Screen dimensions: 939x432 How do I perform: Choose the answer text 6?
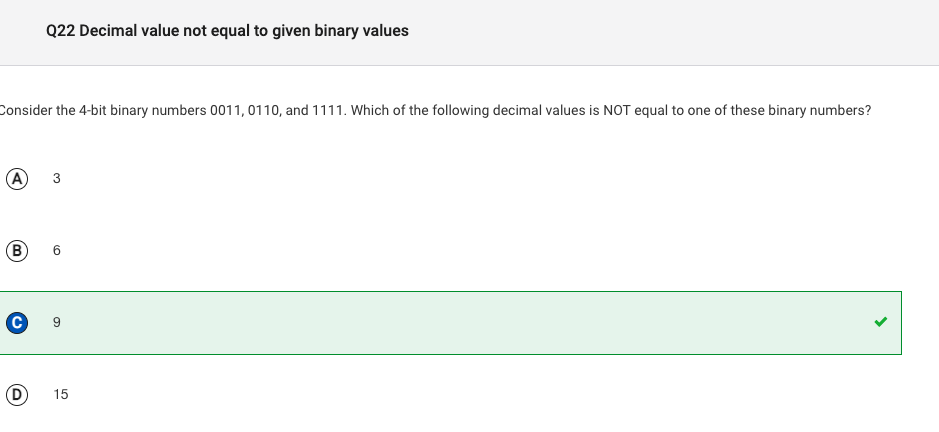point(57,250)
